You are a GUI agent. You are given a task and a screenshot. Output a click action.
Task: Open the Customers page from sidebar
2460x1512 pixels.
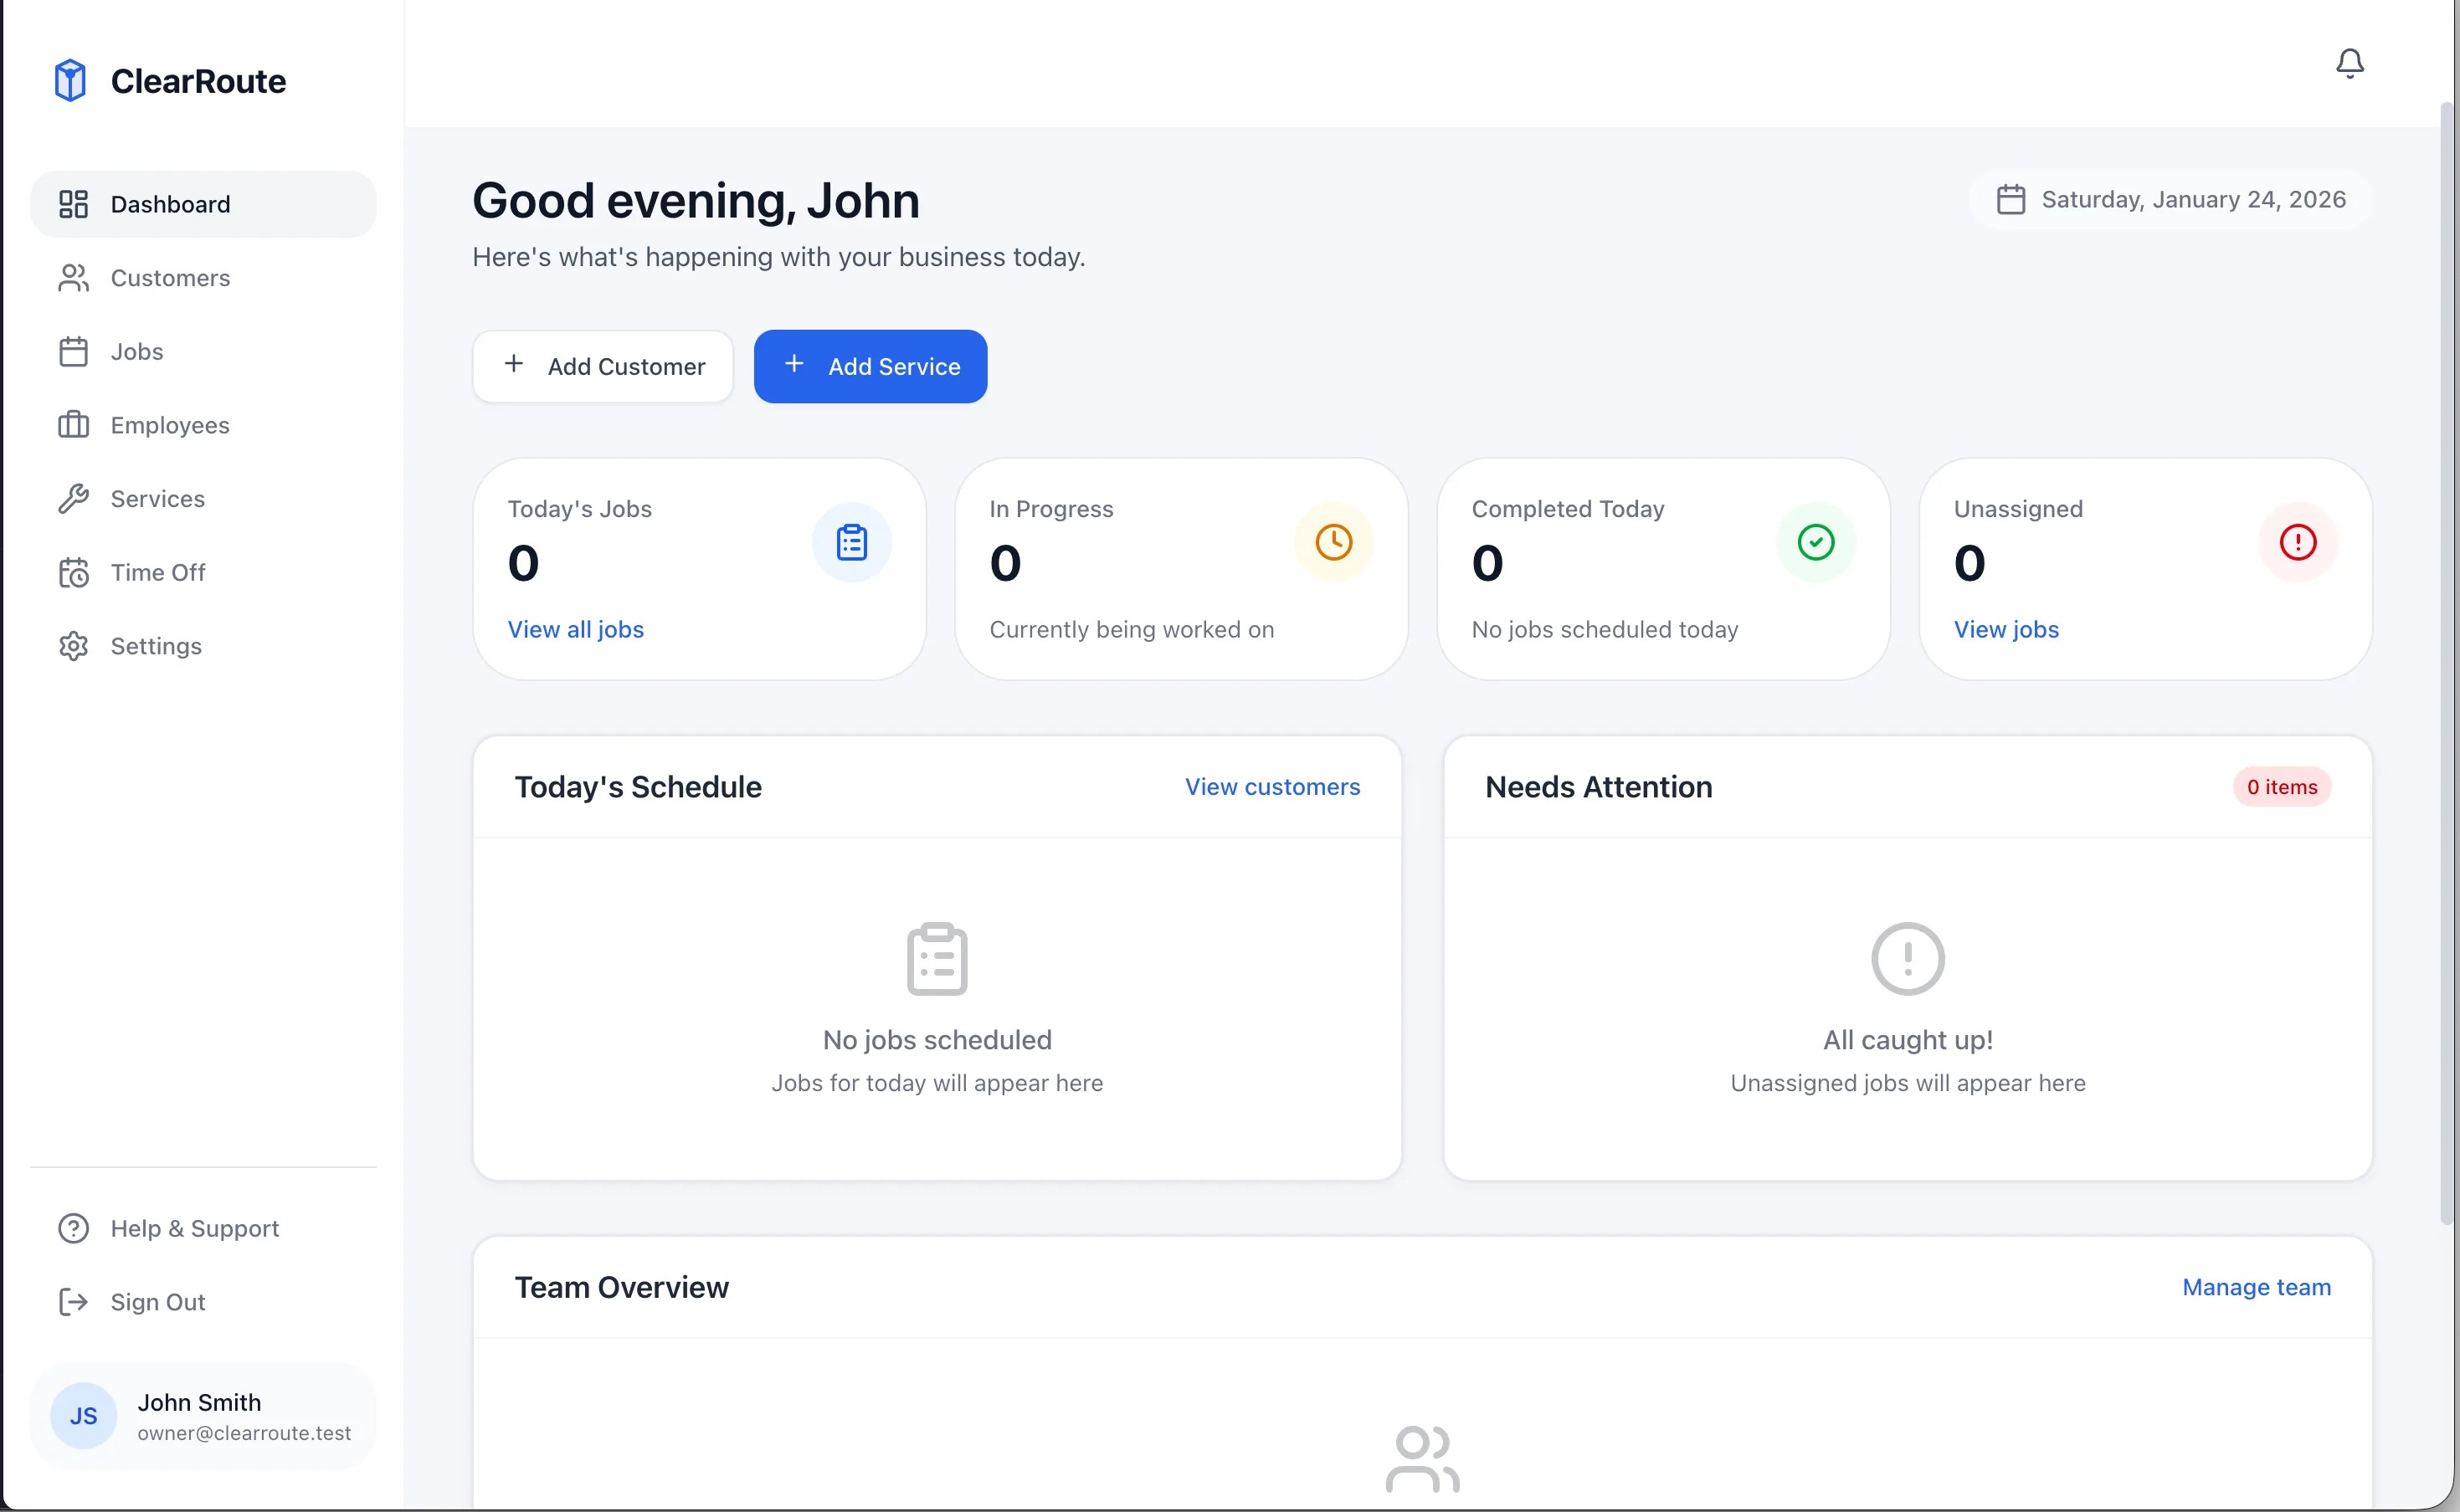(170, 278)
